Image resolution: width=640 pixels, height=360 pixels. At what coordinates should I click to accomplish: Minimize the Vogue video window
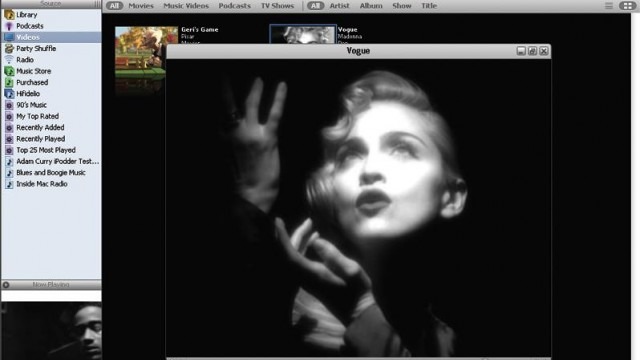tap(521, 51)
